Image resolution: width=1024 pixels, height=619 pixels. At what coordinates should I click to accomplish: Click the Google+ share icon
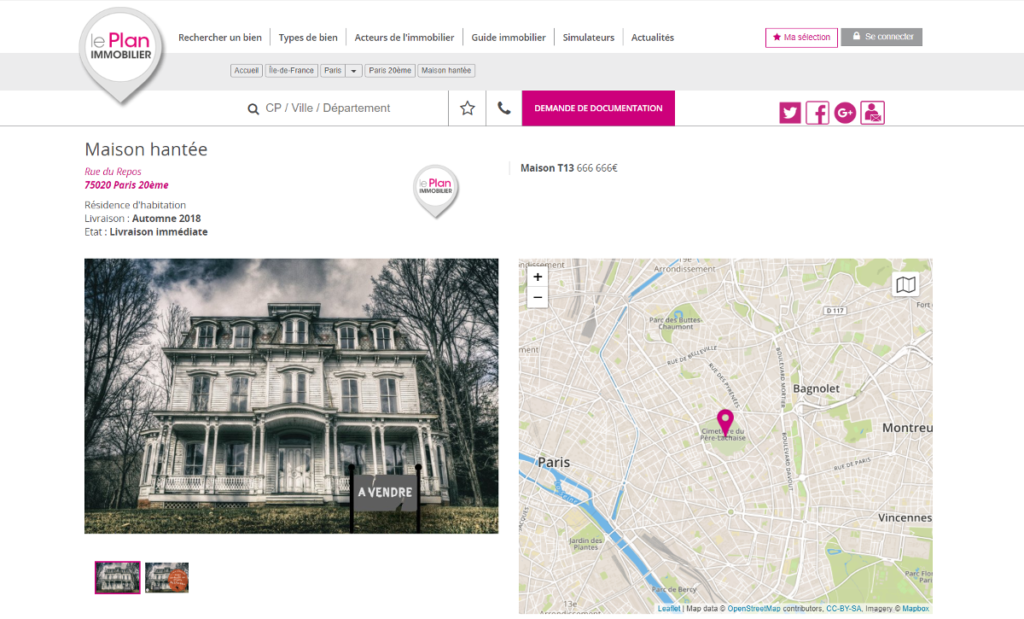844,113
